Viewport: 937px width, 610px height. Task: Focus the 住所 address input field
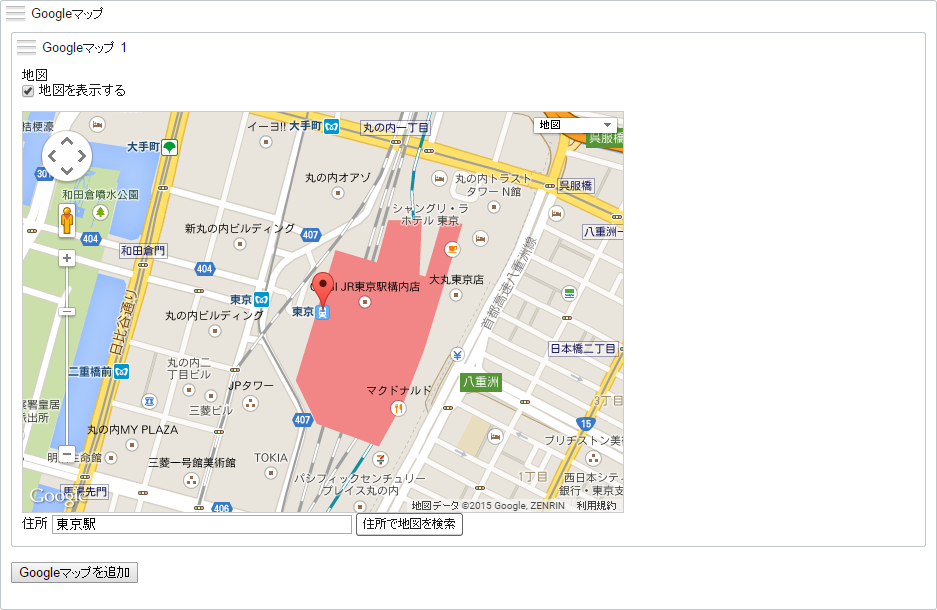202,524
